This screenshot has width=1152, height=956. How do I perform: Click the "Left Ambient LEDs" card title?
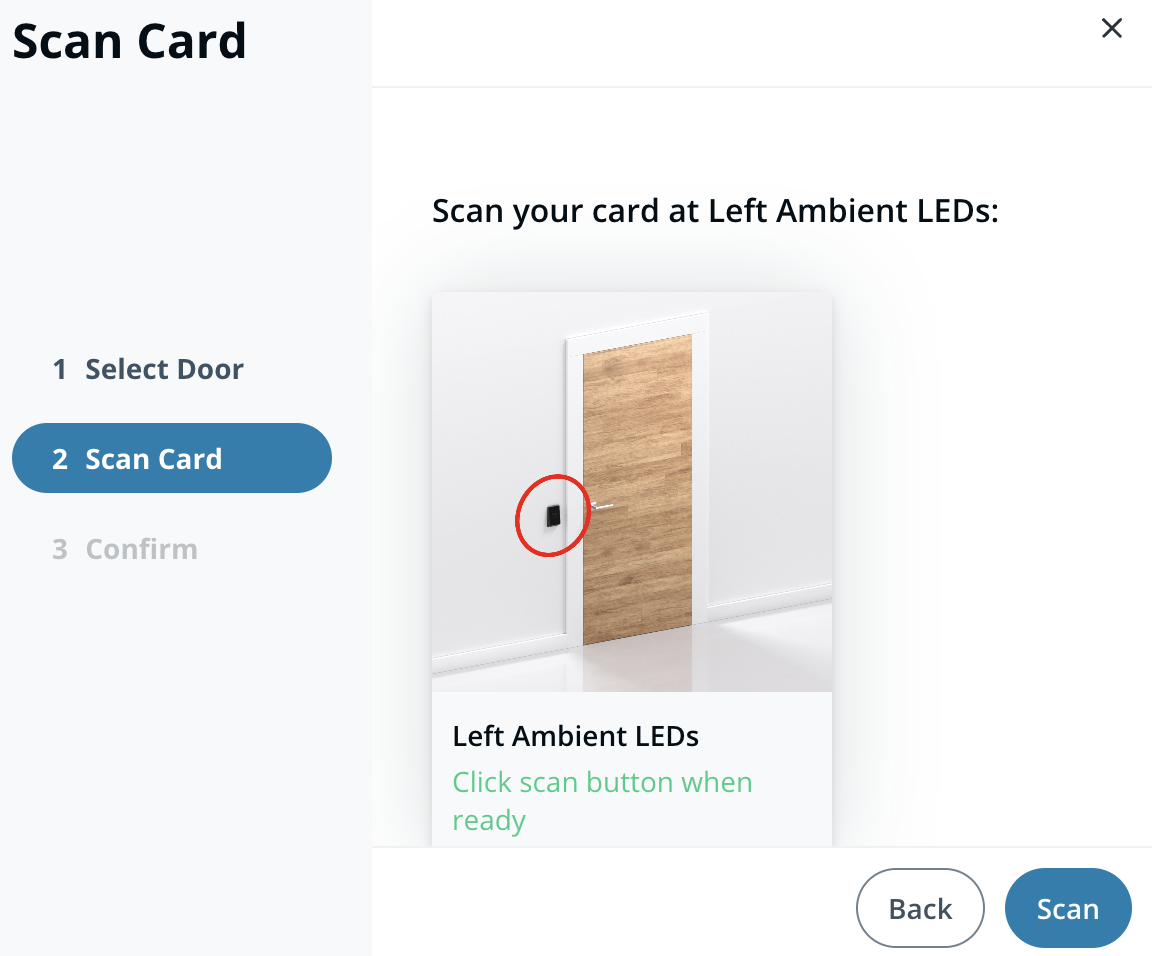tap(576, 737)
